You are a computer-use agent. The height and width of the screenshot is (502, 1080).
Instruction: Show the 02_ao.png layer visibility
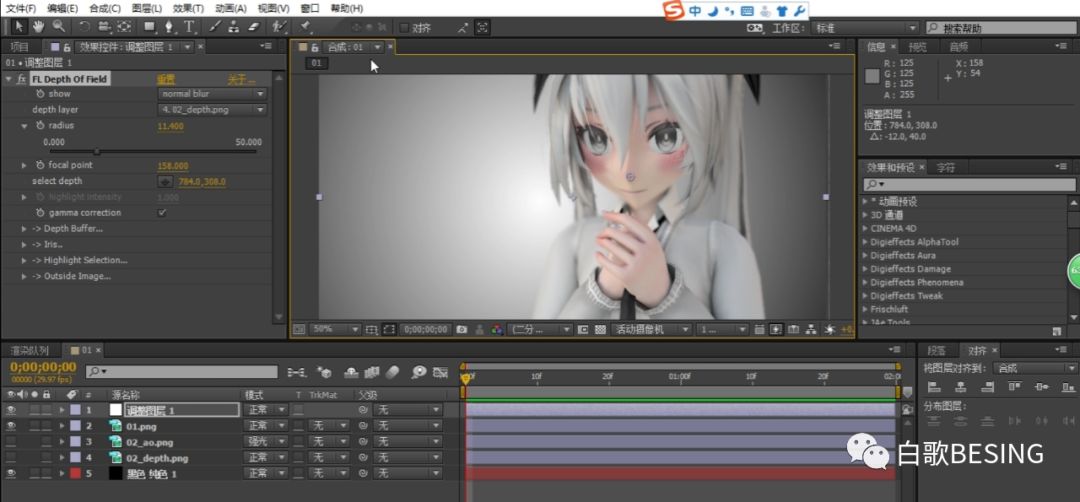(x=10, y=442)
